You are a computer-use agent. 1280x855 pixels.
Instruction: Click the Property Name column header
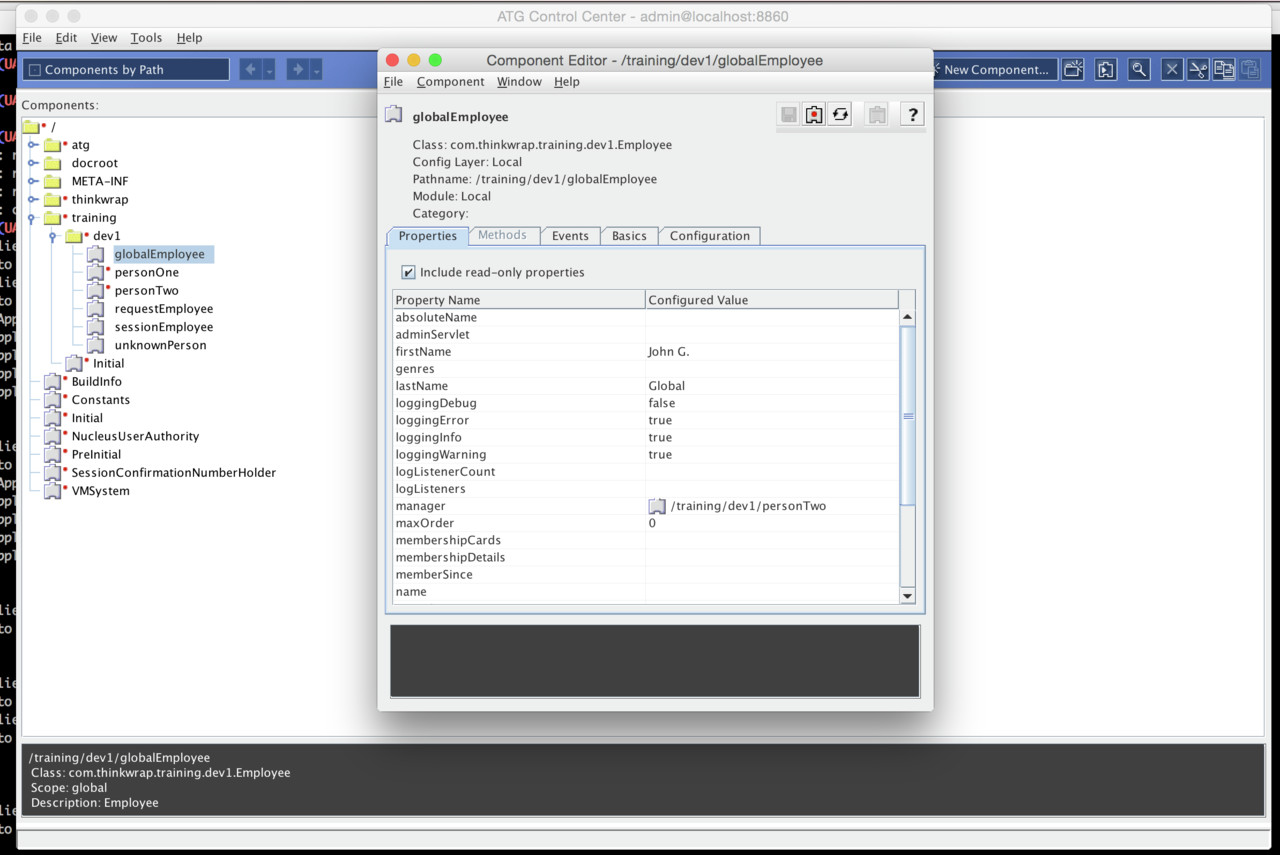[519, 299]
